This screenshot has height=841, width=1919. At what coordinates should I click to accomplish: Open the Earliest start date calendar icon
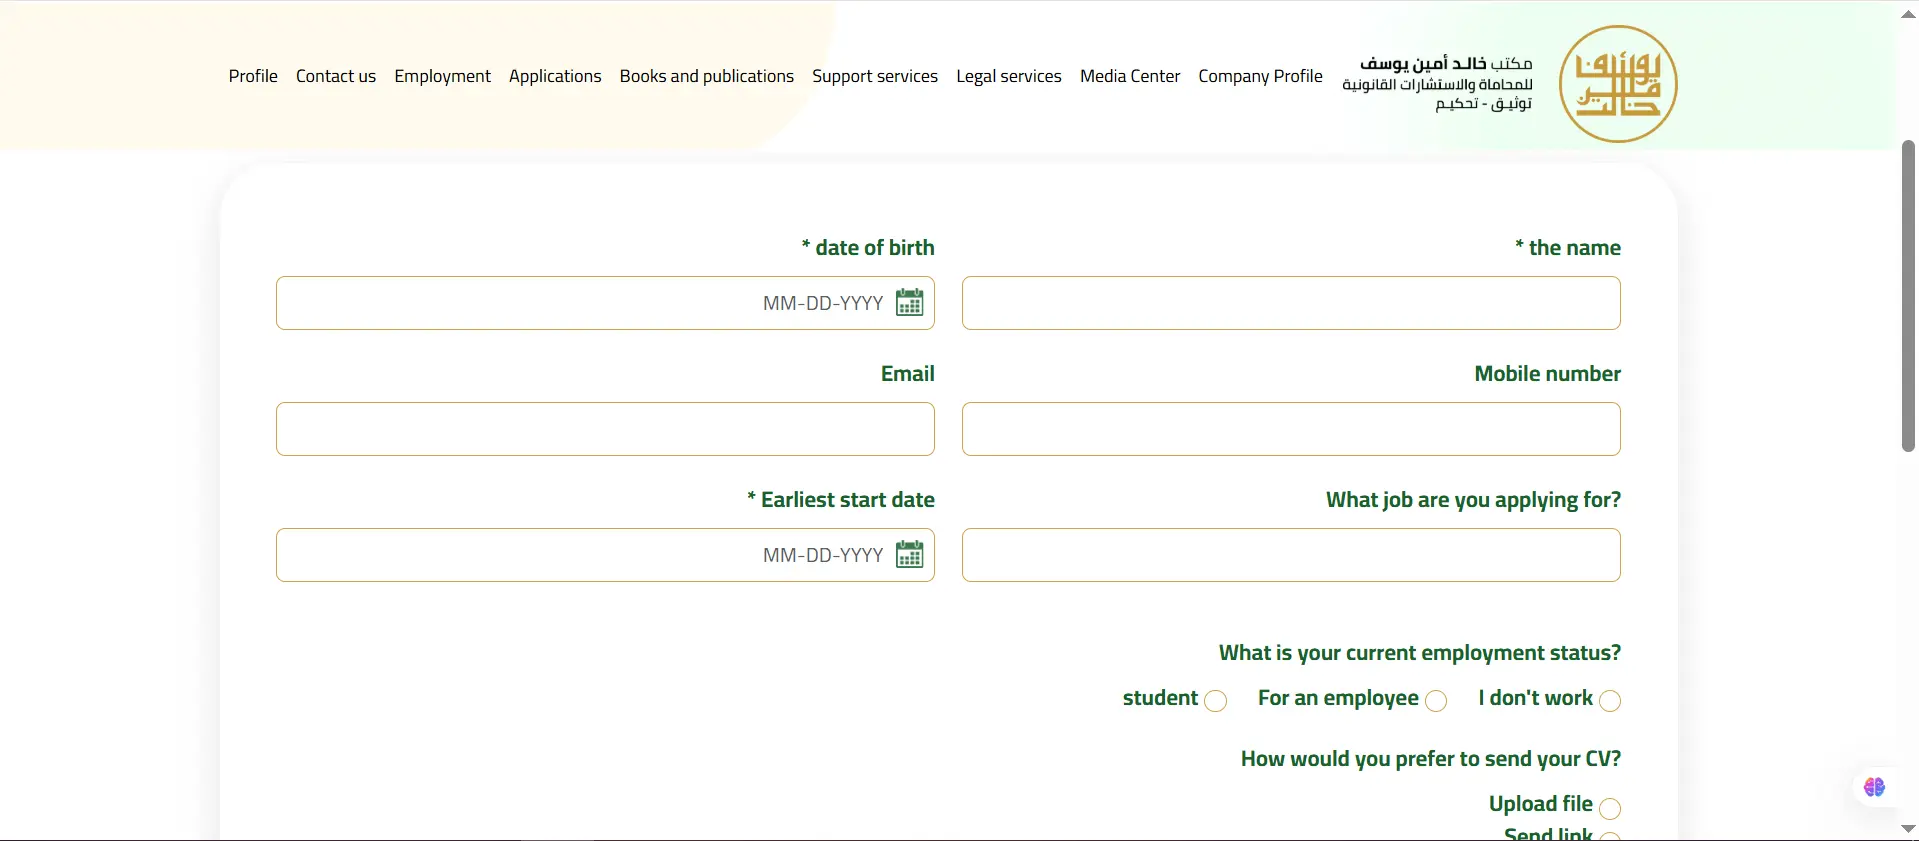click(x=909, y=554)
